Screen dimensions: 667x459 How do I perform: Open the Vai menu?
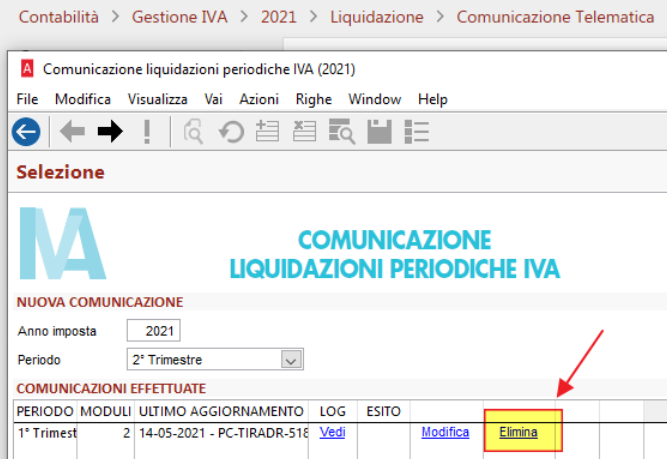coord(213,99)
